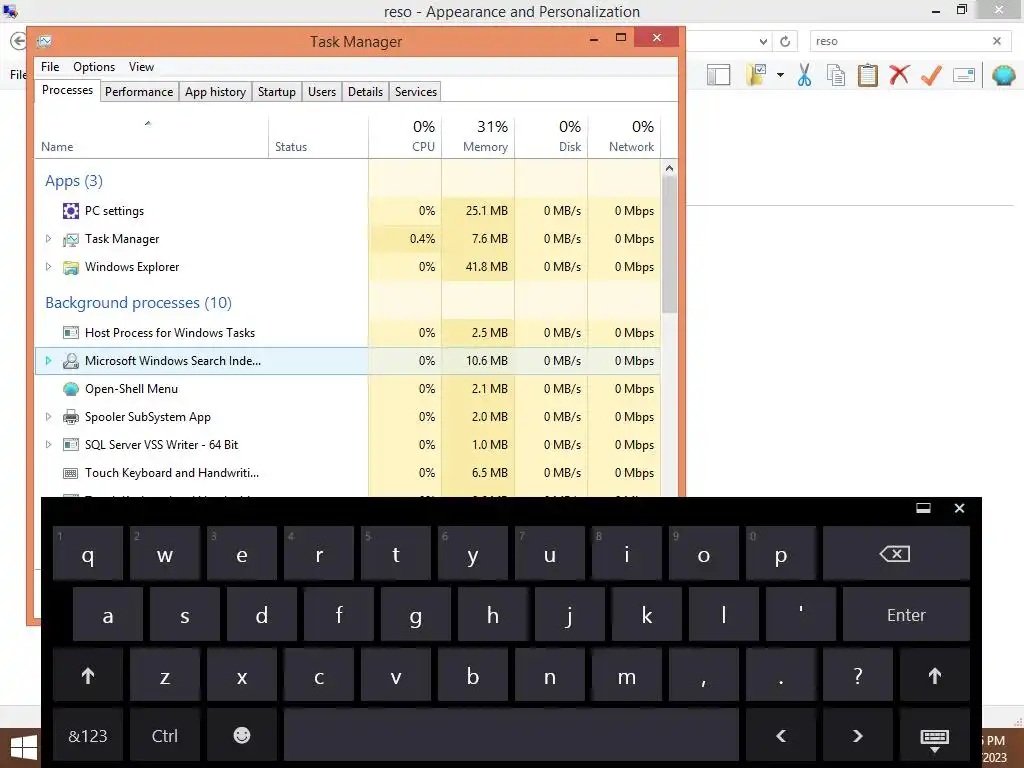The width and height of the screenshot is (1024, 768).
Task: Open the View menu in Task Manager
Action: point(141,67)
